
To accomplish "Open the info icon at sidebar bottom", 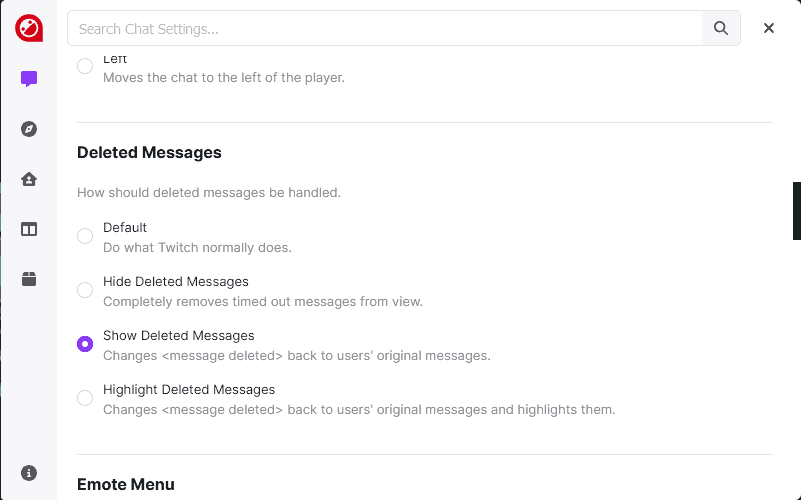I will [29, 473].
